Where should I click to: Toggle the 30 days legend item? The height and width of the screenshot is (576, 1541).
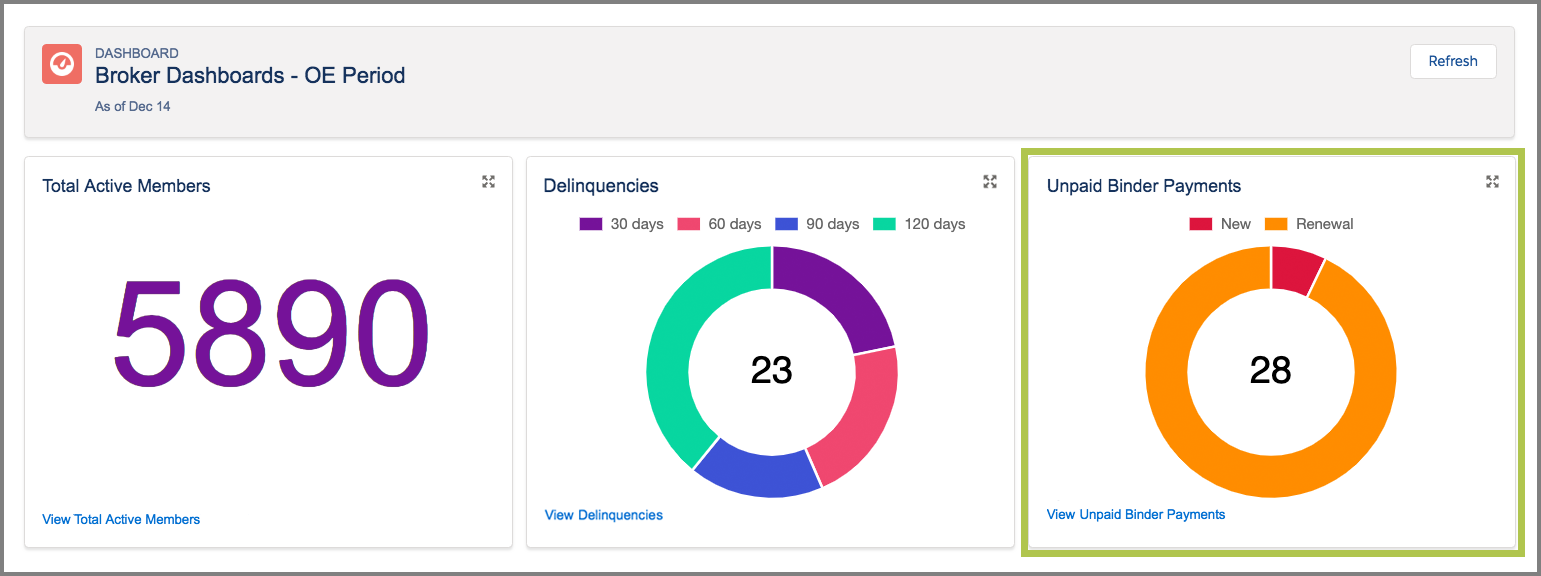pyautogui.click(x=621, y=224)
